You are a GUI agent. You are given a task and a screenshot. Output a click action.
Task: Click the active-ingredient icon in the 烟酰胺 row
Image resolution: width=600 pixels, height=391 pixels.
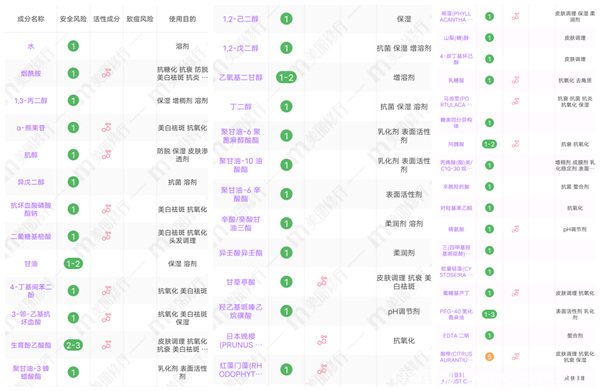(106, 73)
